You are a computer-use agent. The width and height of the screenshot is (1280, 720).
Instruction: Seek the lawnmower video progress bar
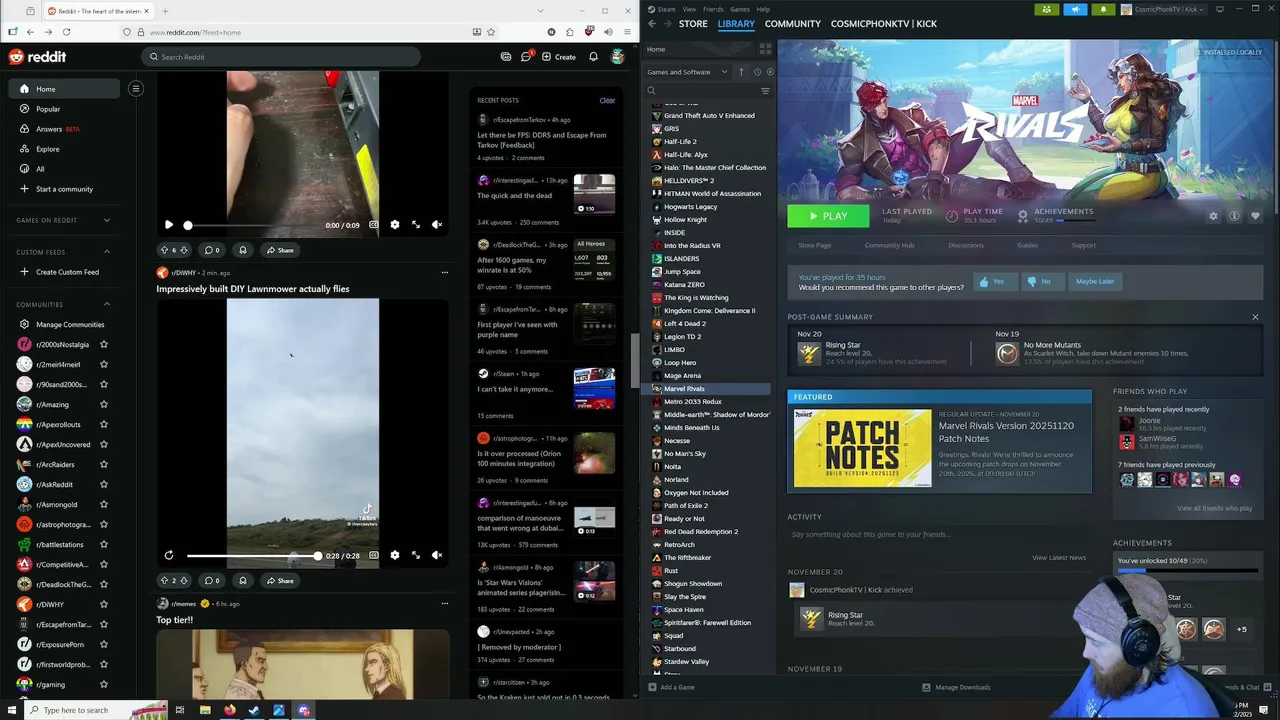253,555
